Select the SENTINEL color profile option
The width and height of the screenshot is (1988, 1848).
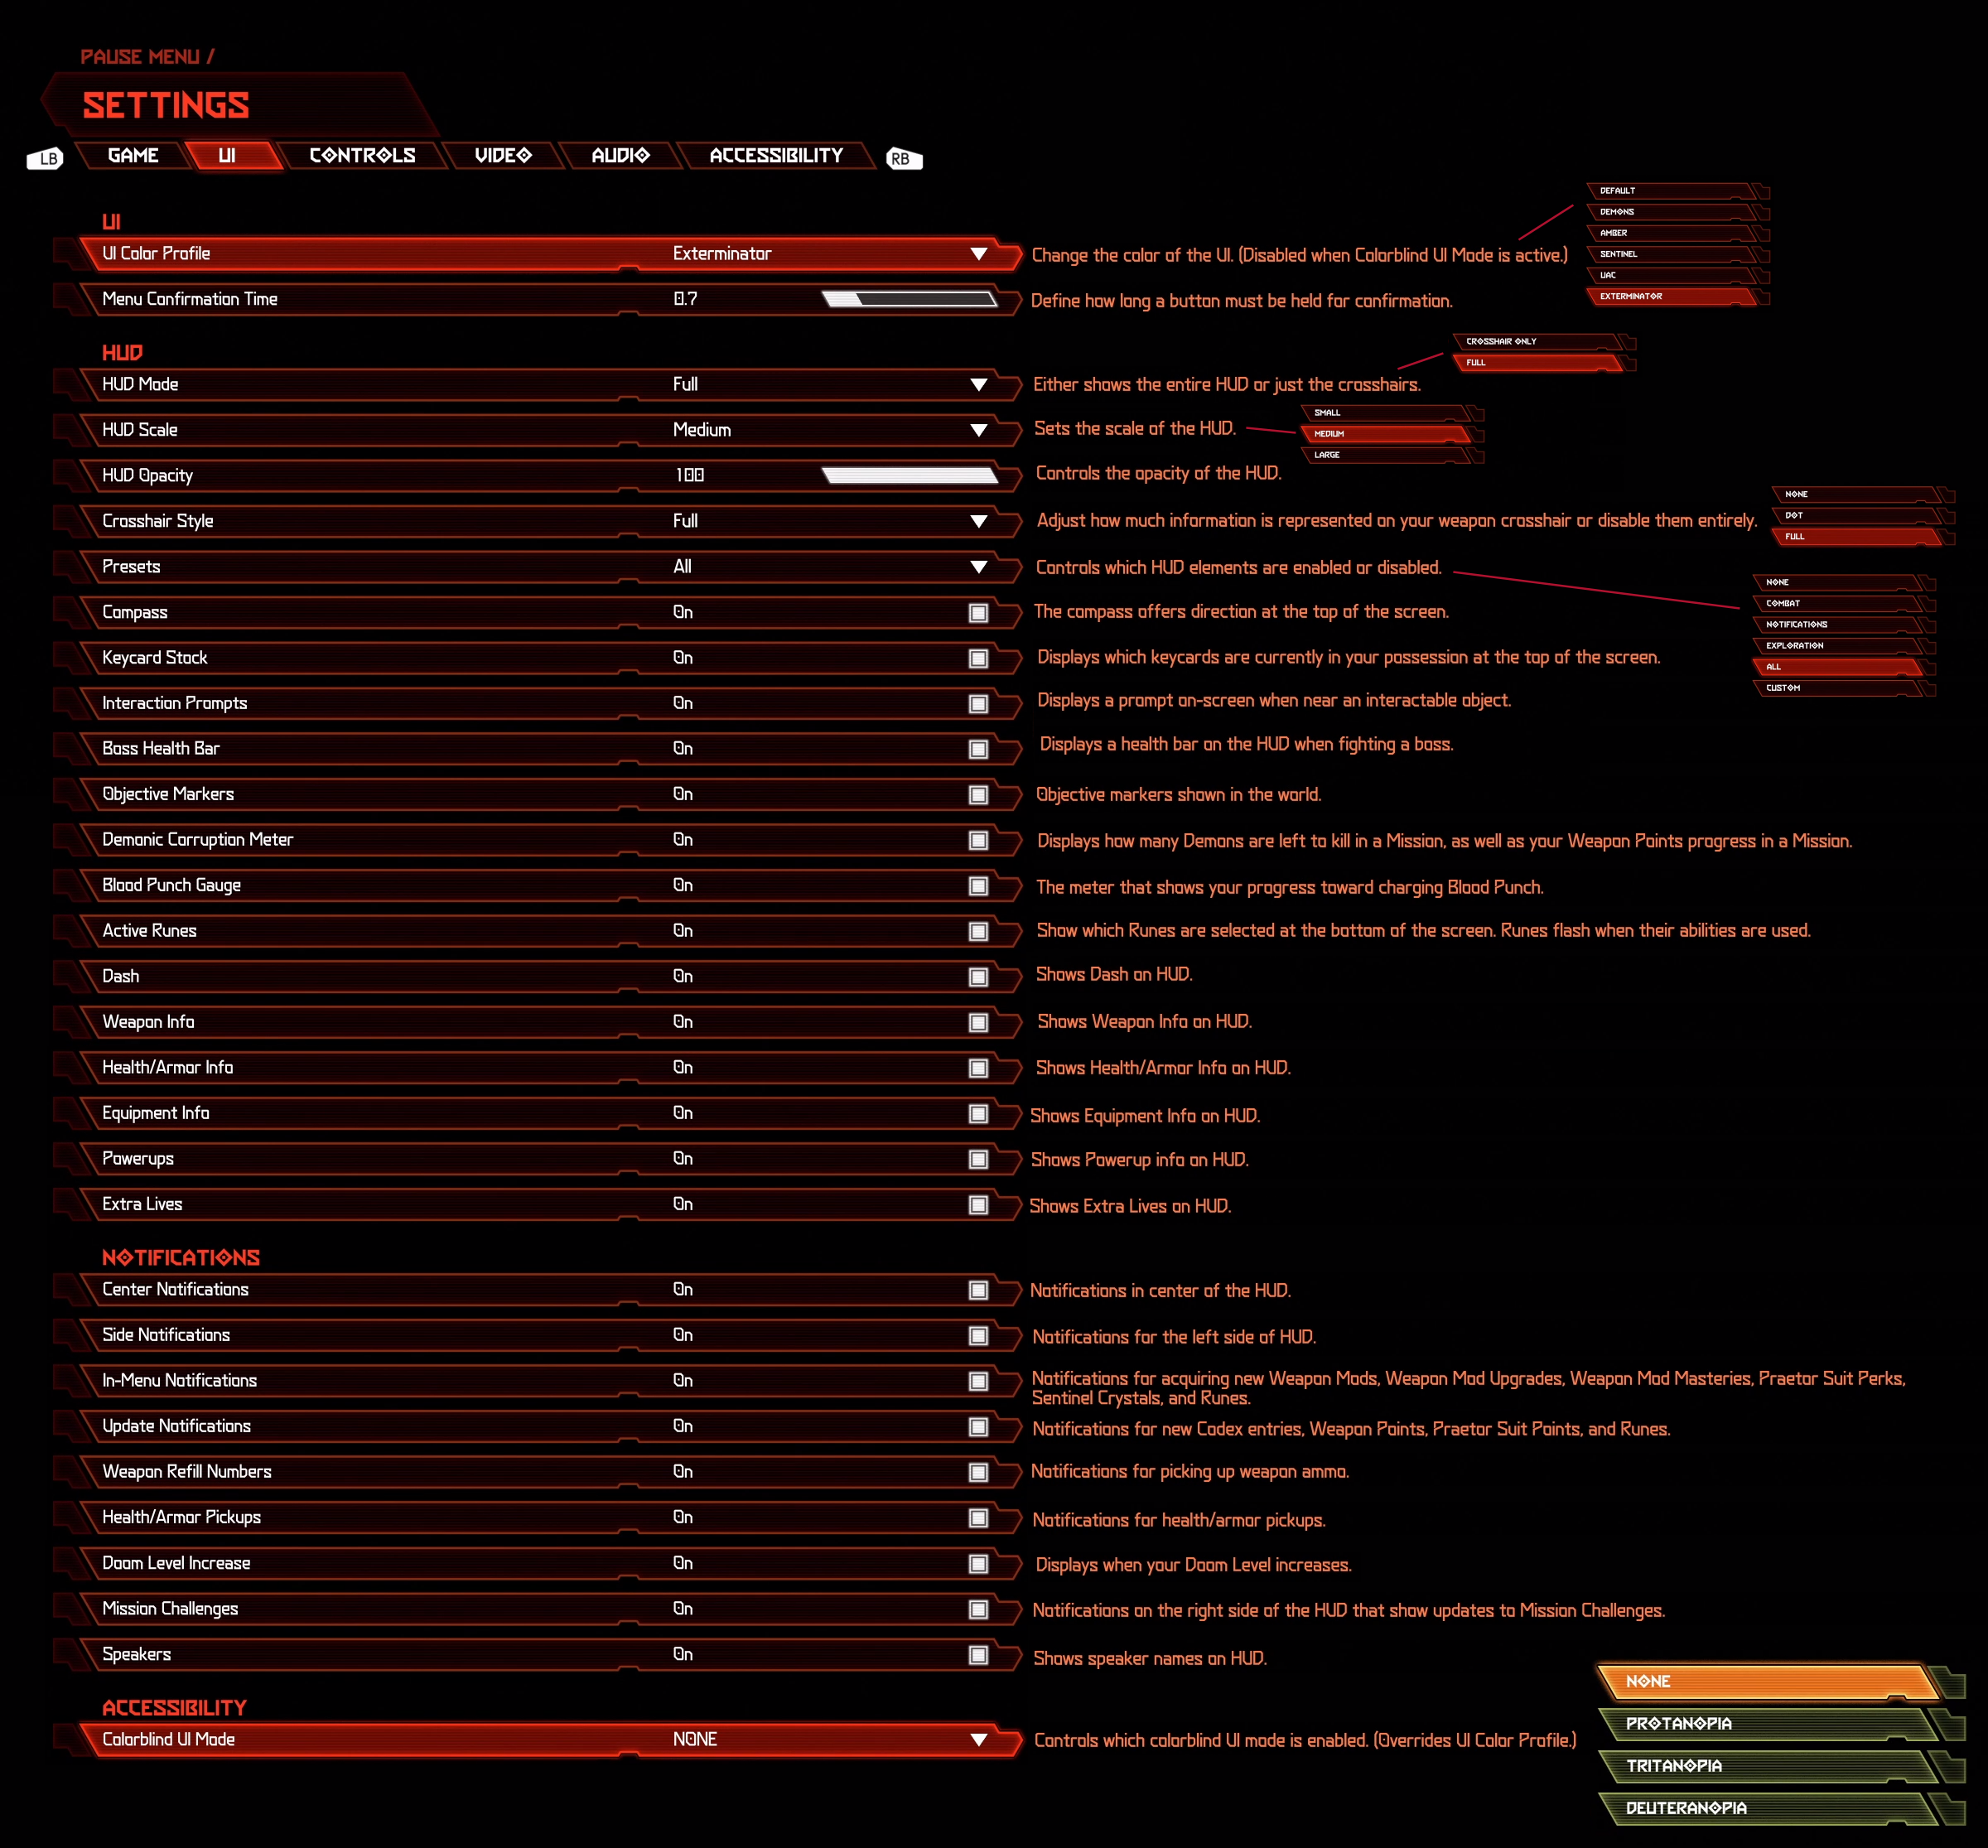[x=1672, y=254]
